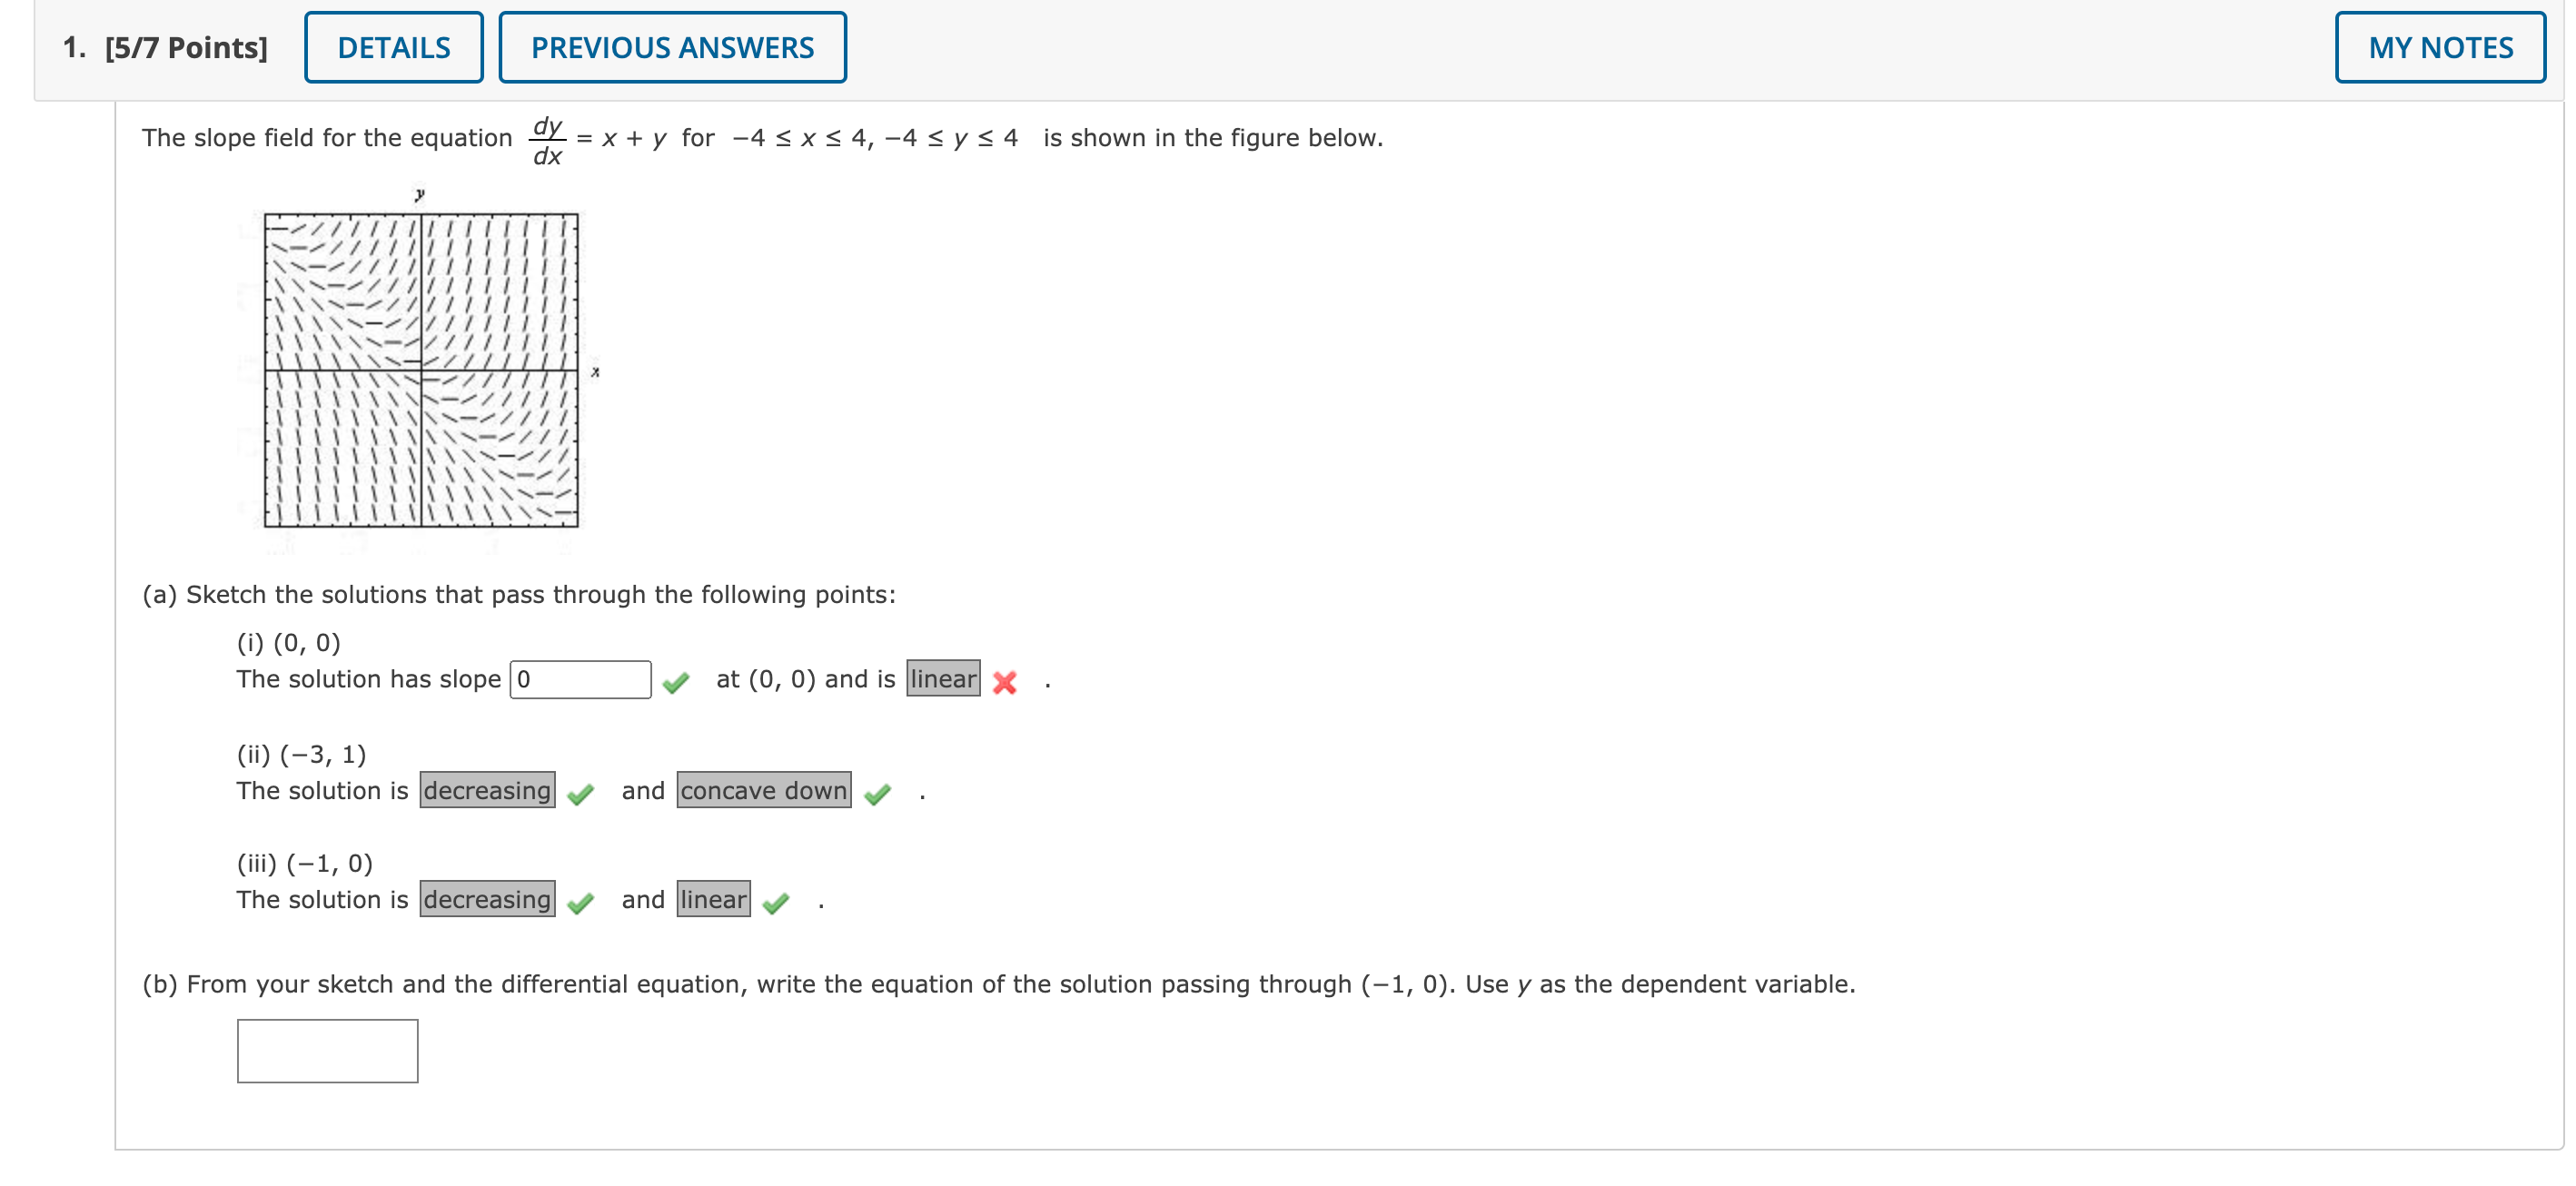This screenshot has width=2576, height=1186.
Task: Click the green checkmark beside slope 0
Action: [677, 681]
